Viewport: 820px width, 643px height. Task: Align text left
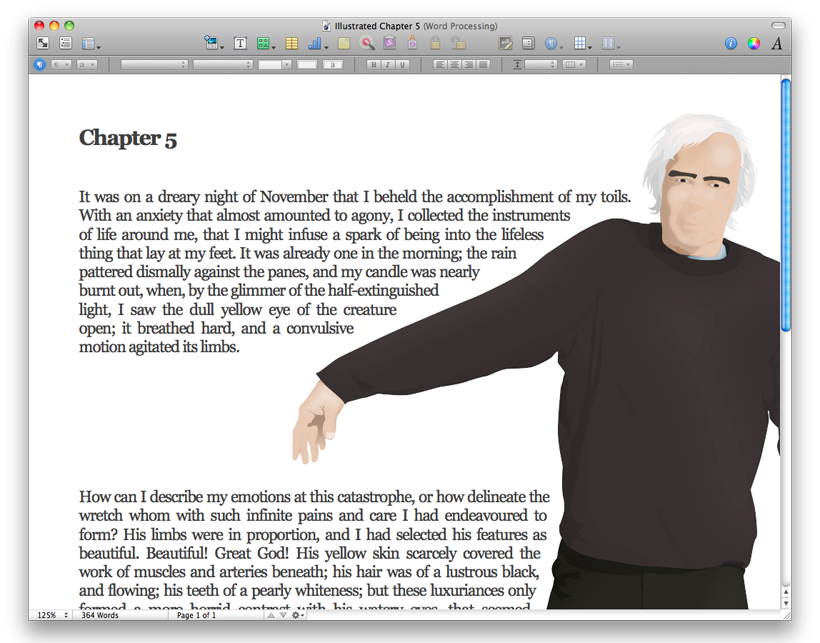(x=440, y=64)
